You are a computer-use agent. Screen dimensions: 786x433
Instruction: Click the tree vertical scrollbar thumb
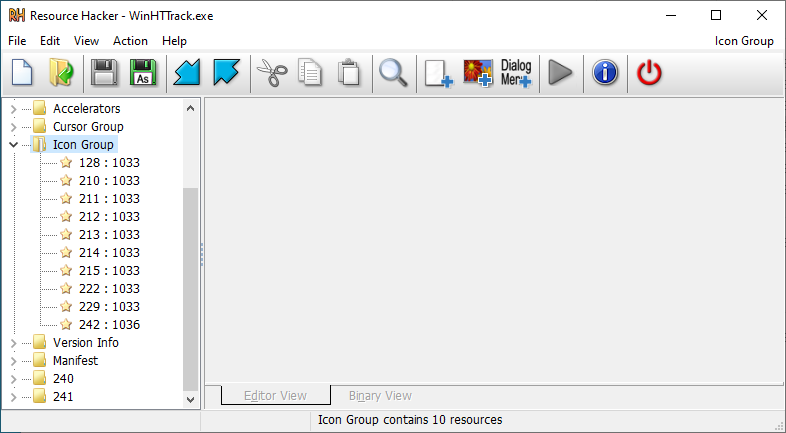pos(190,289)
